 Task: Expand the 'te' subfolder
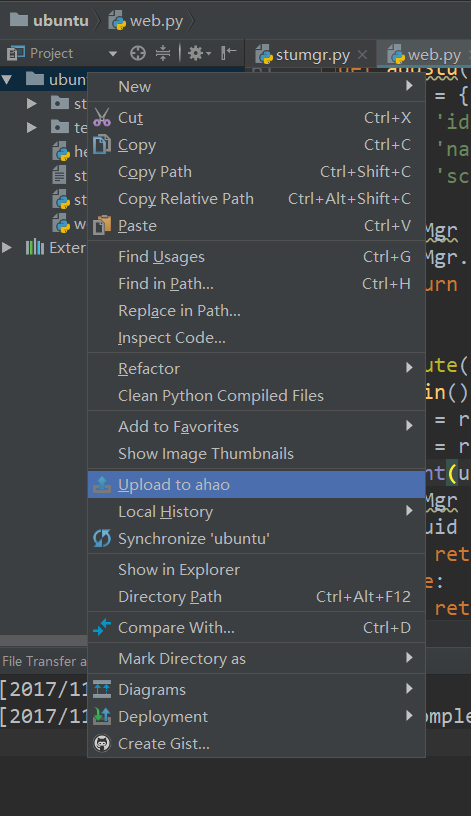tap(32, 128)
